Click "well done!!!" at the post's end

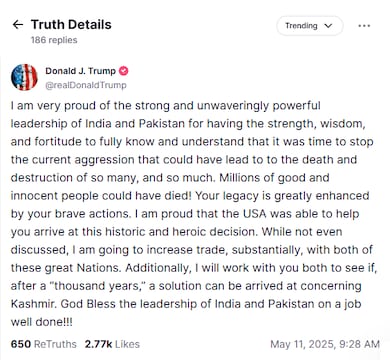click(41, 322)
